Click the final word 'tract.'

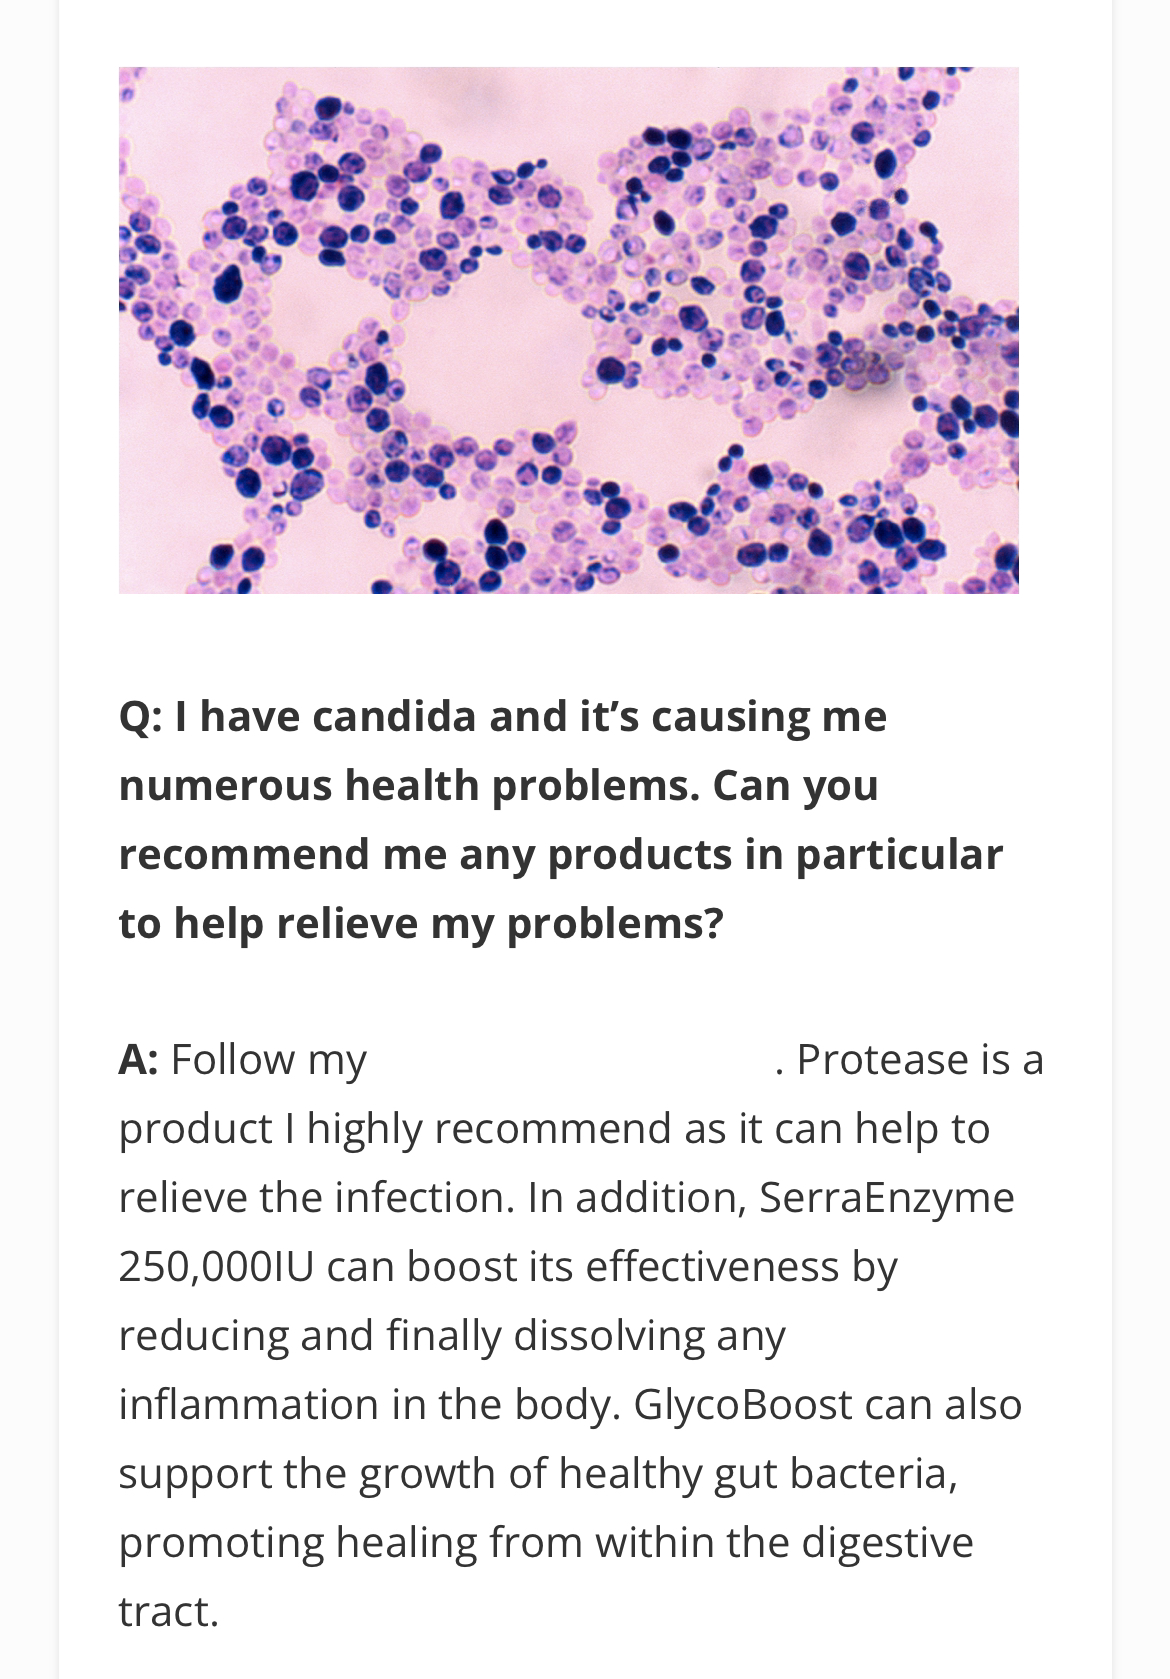click(x=168, y=1611)
